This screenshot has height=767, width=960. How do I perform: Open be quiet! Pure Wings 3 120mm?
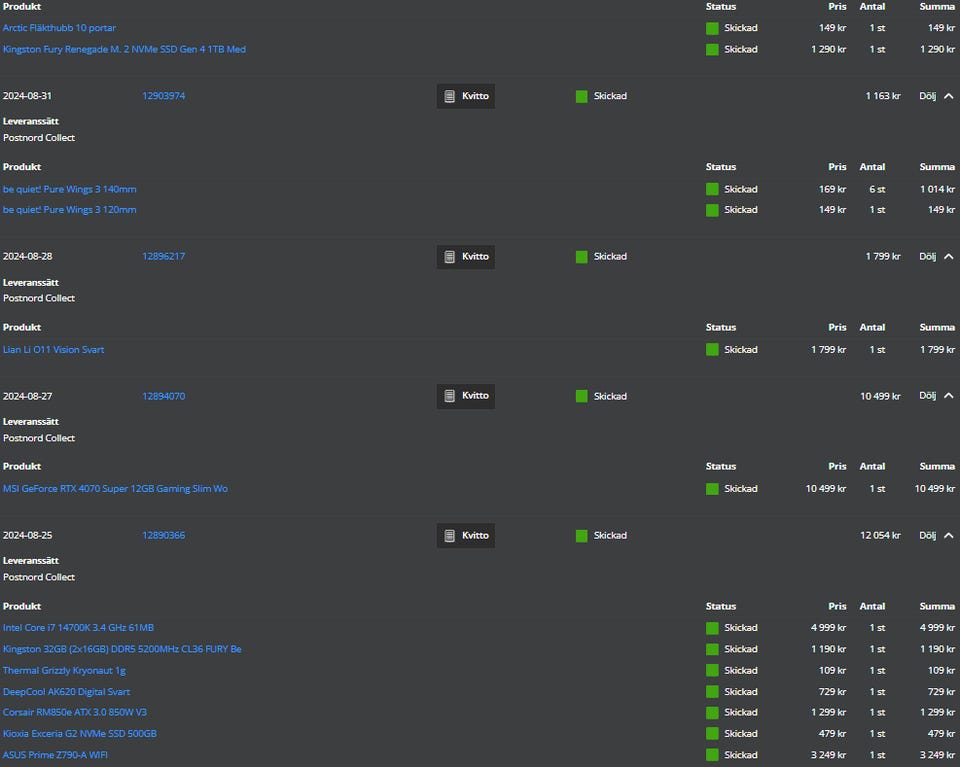(69, 210)
